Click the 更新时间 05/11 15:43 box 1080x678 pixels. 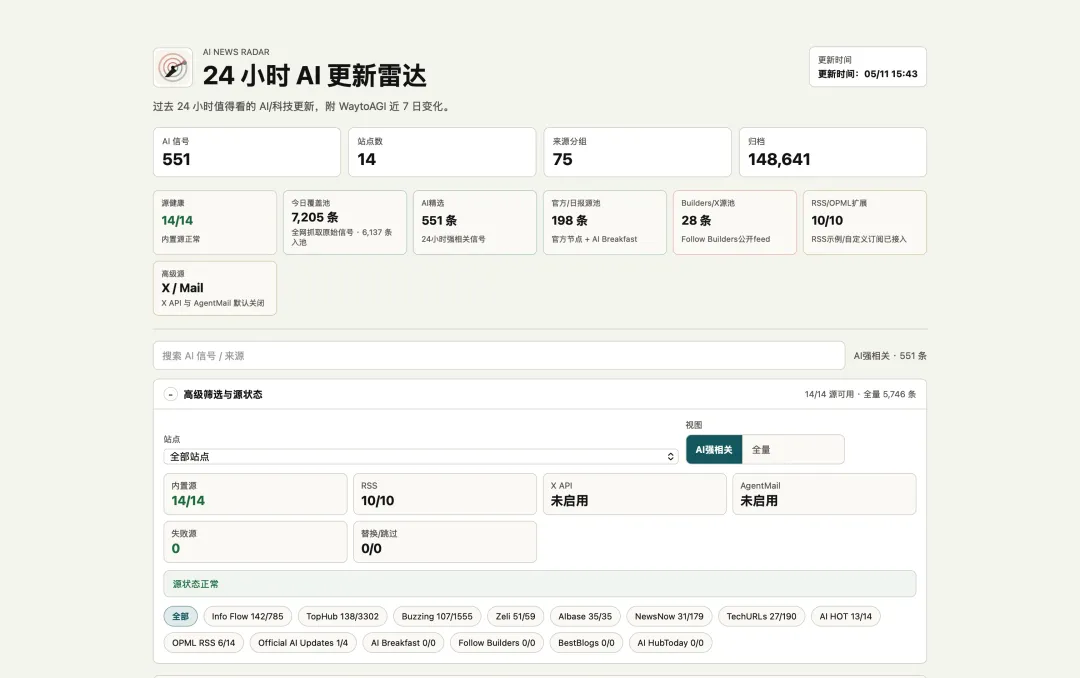click(867, 67)
